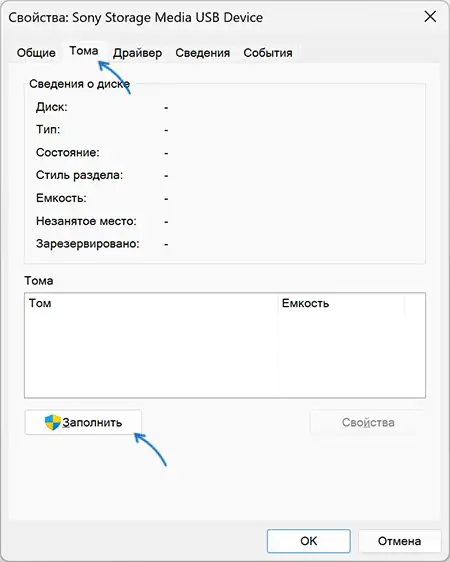Click the shield icon on Заполнить button

click(x=53, y=422)
